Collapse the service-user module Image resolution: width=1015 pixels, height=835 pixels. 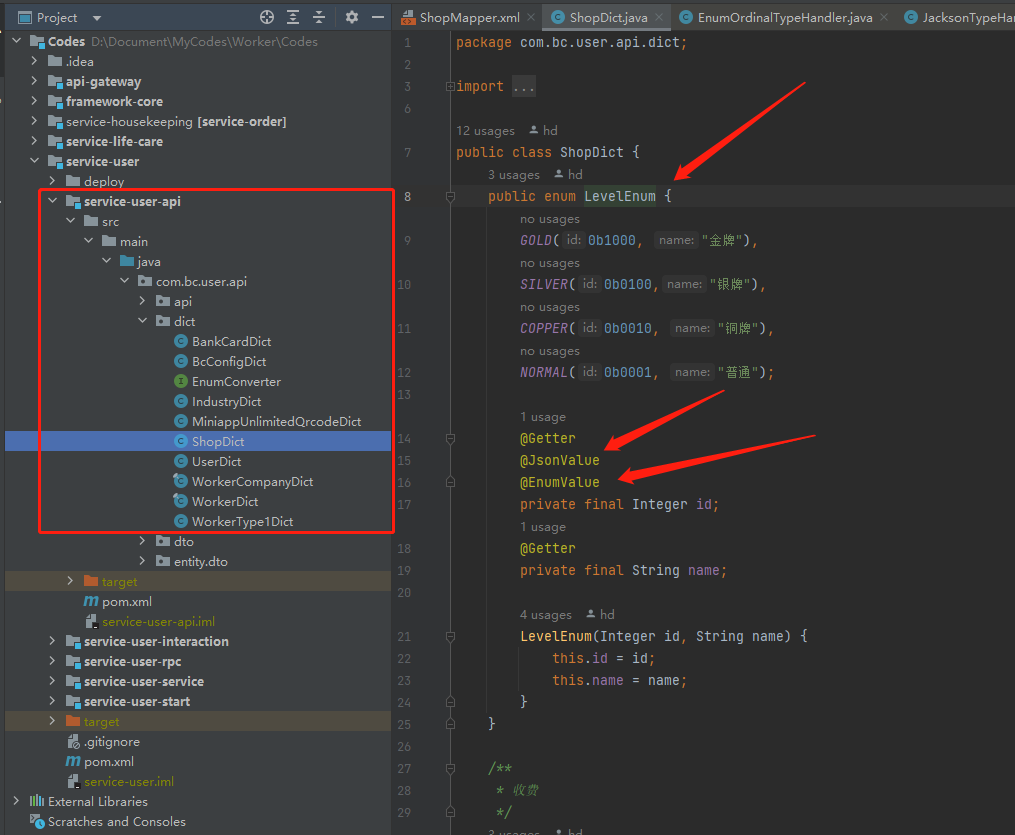click(34, 161)
